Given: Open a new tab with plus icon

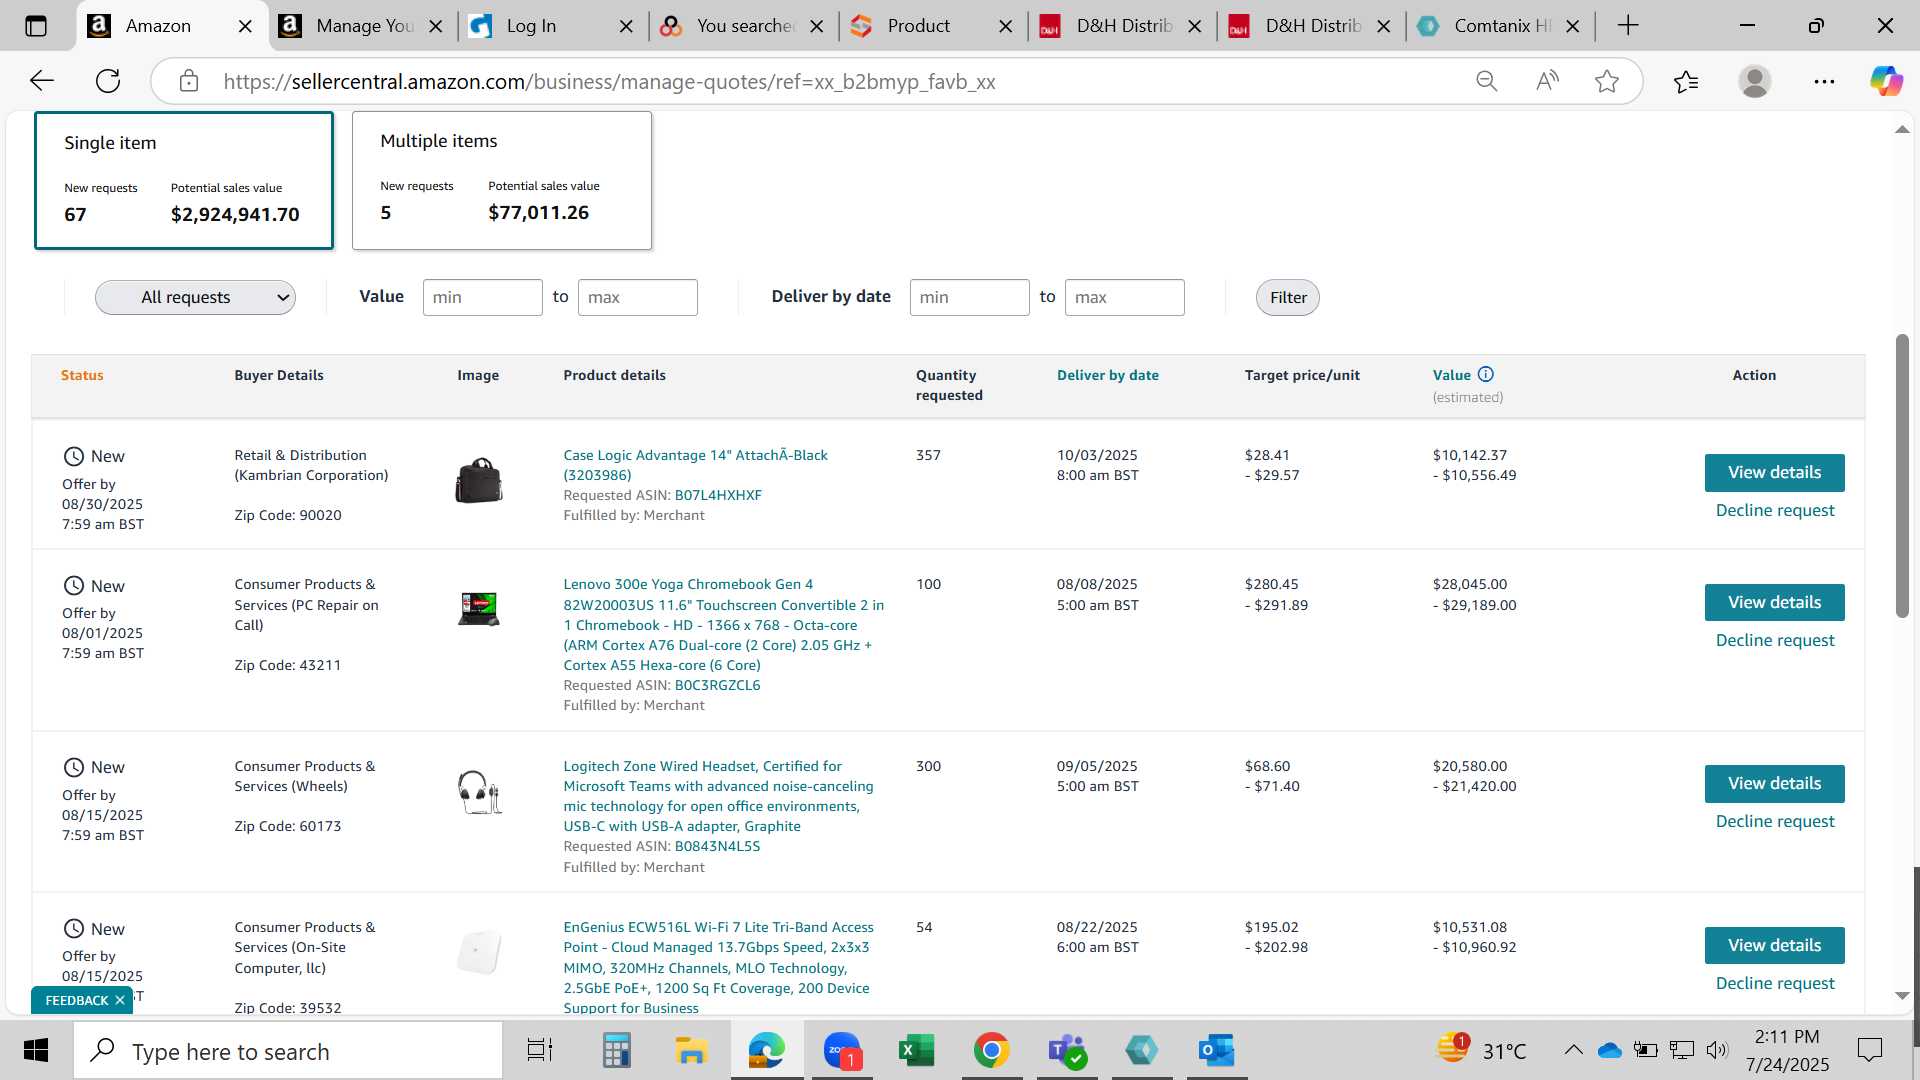Looking at the screenshot, I should 1628,26.
